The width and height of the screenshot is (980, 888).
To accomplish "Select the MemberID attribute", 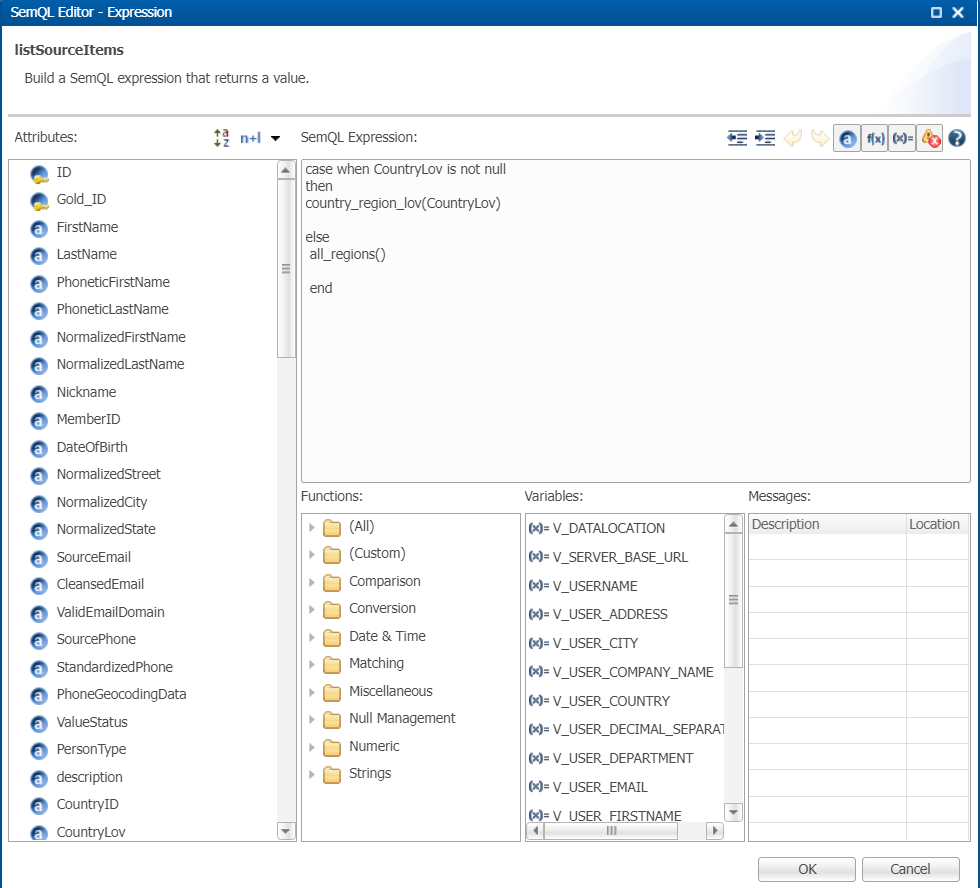I will pyautogui.click(x=88, y=420).
